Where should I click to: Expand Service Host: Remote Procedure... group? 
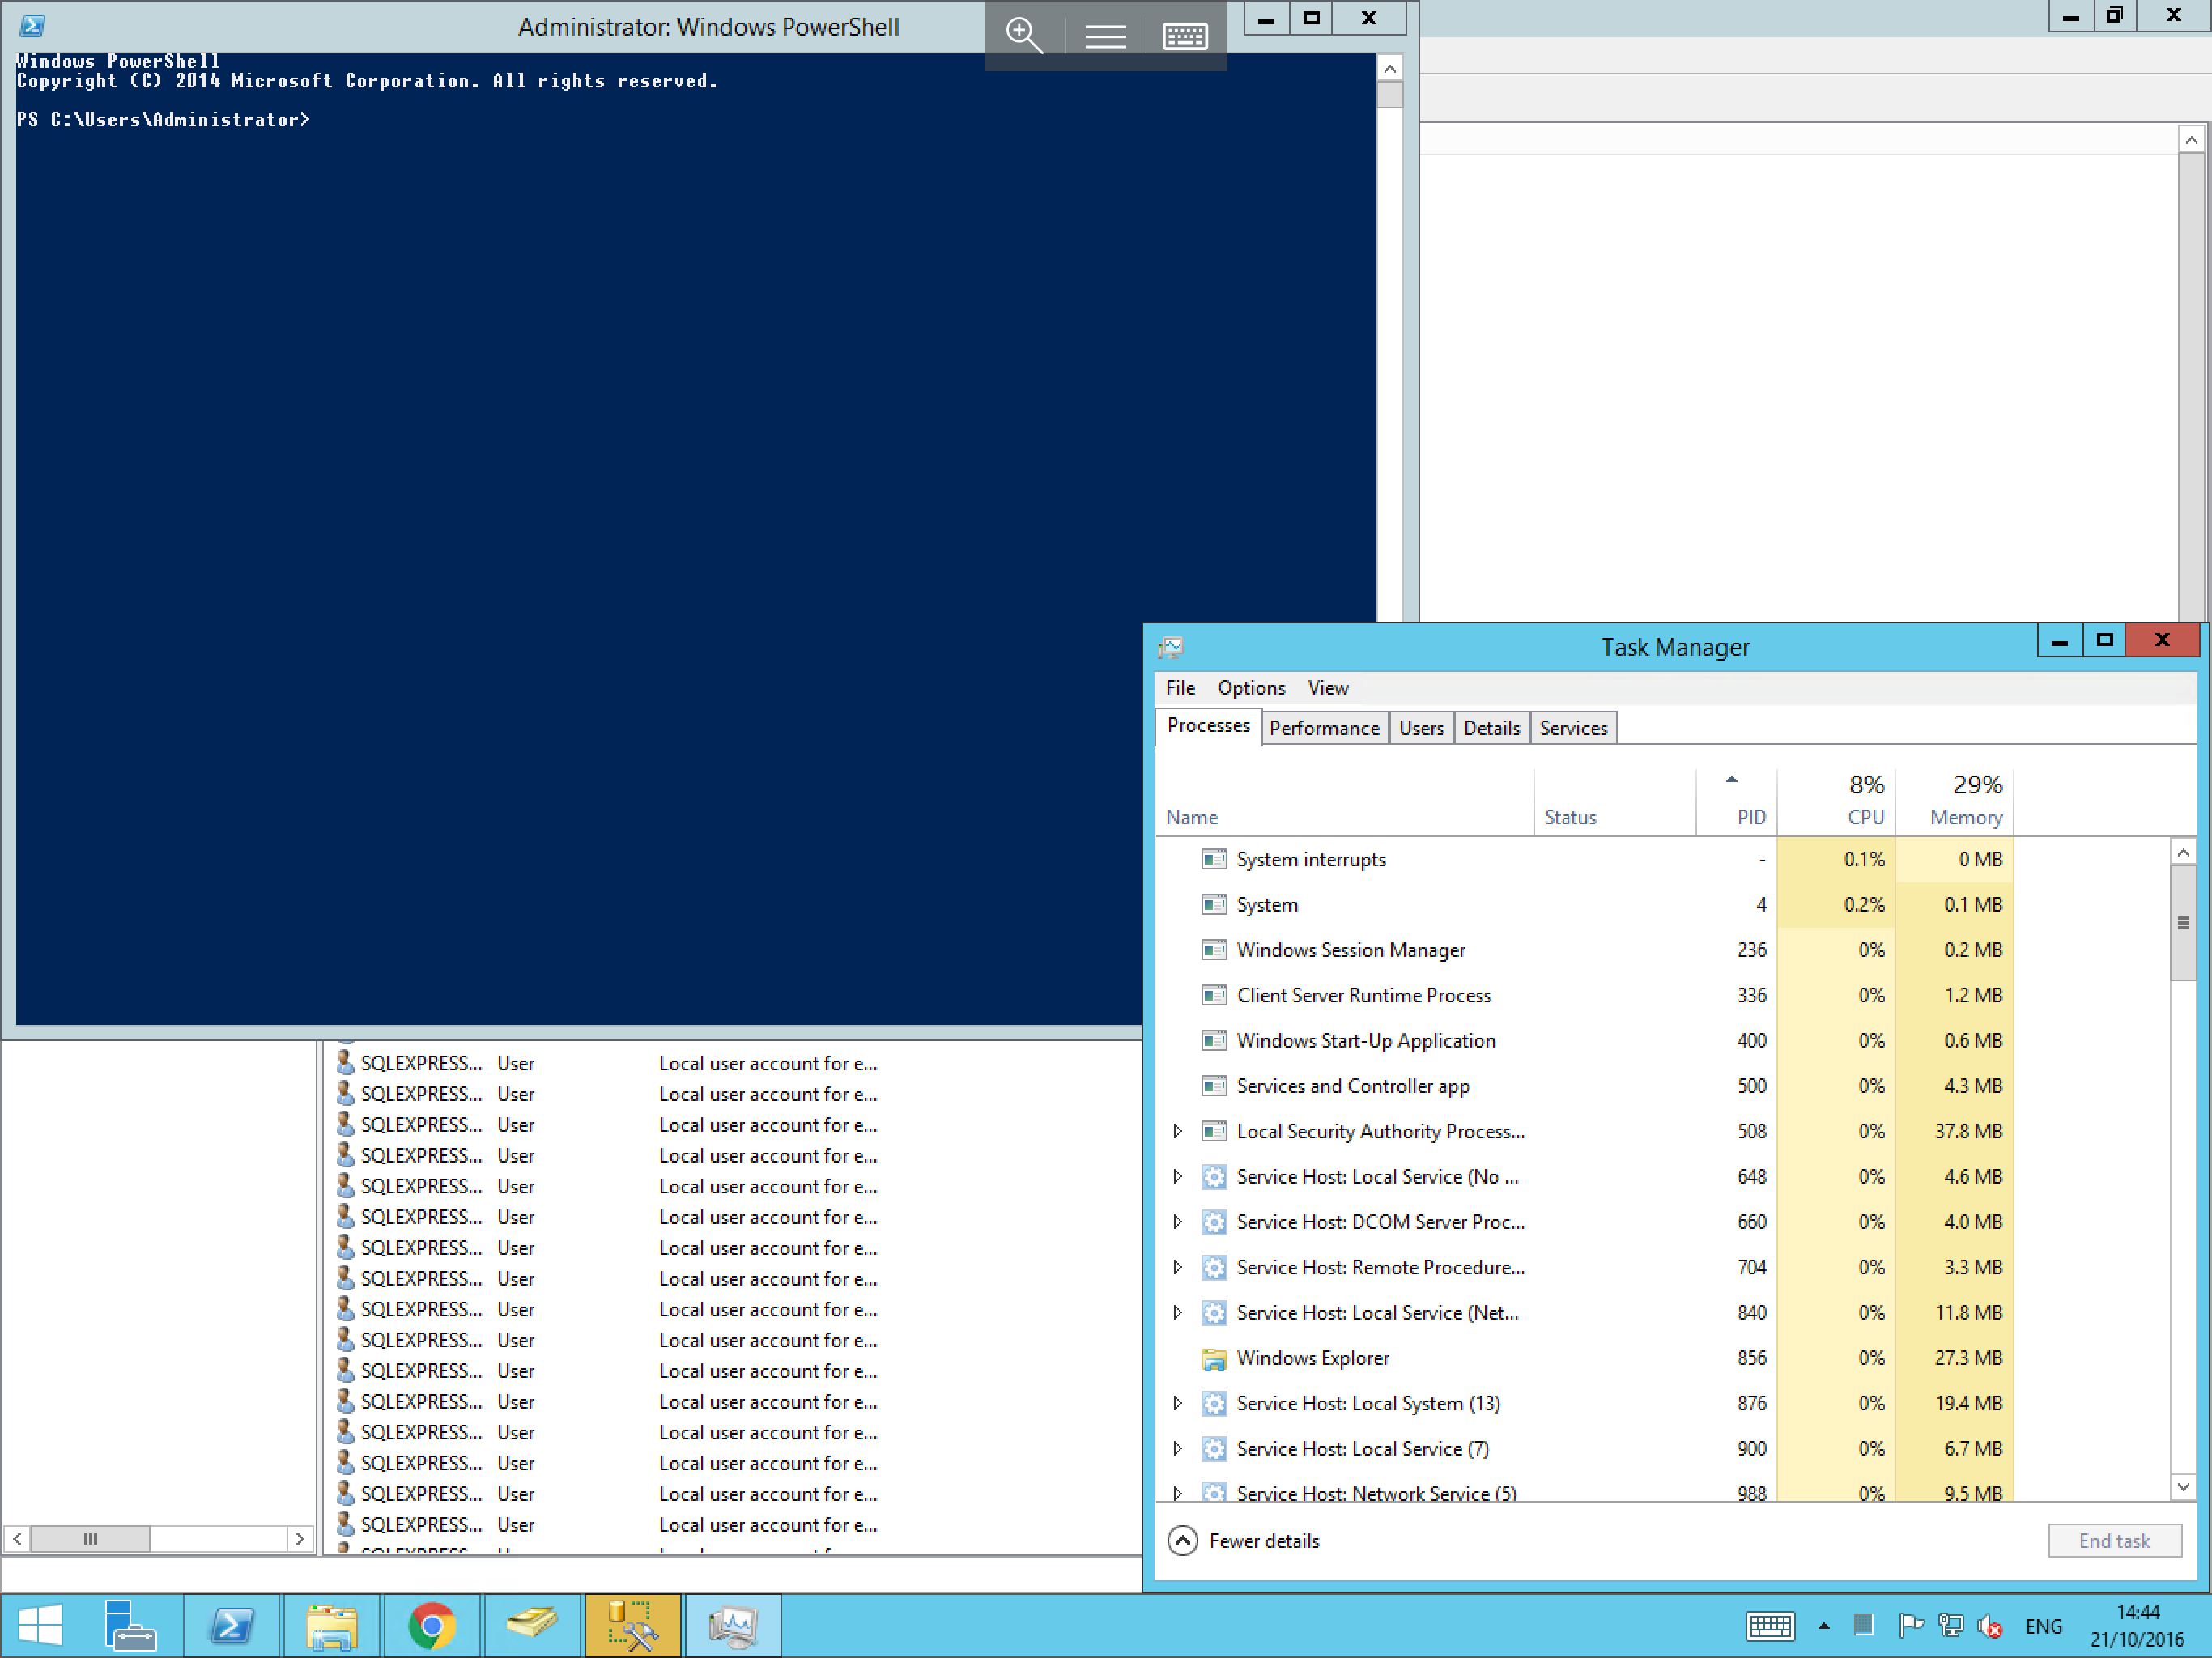pyautogui.click(x=1178, y=1267)
